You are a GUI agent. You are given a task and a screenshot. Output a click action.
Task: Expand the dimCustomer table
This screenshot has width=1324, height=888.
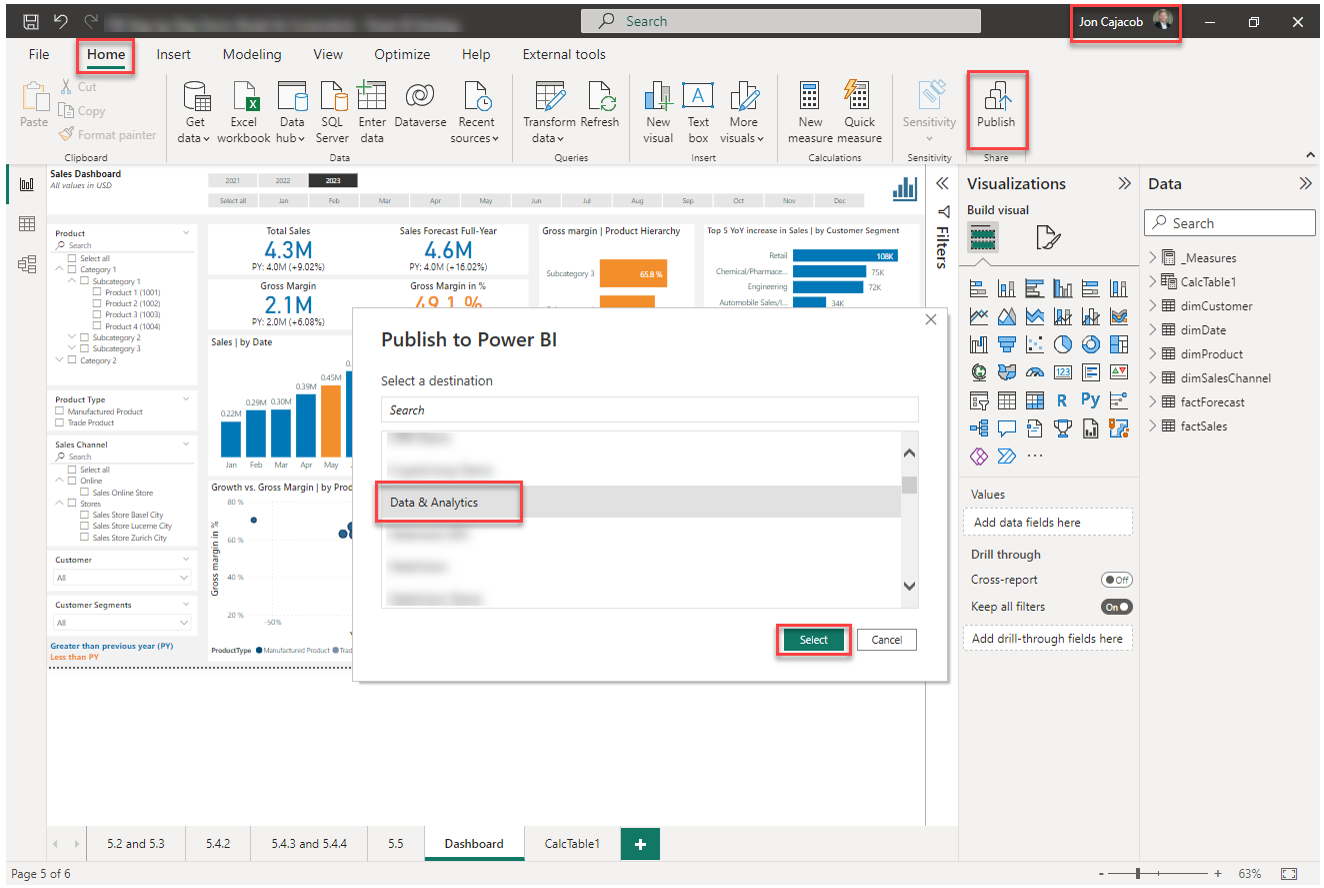[1153, 306]
